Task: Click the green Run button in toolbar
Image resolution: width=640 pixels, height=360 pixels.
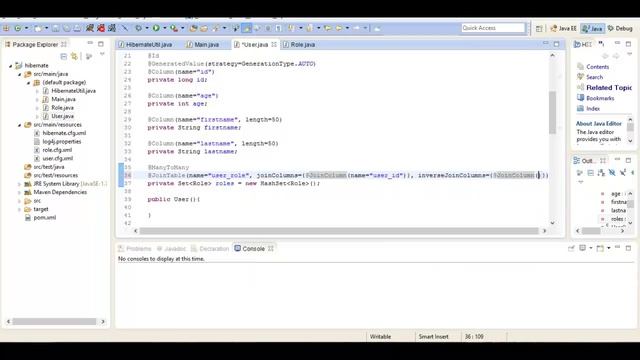Action: pos(156,28)
